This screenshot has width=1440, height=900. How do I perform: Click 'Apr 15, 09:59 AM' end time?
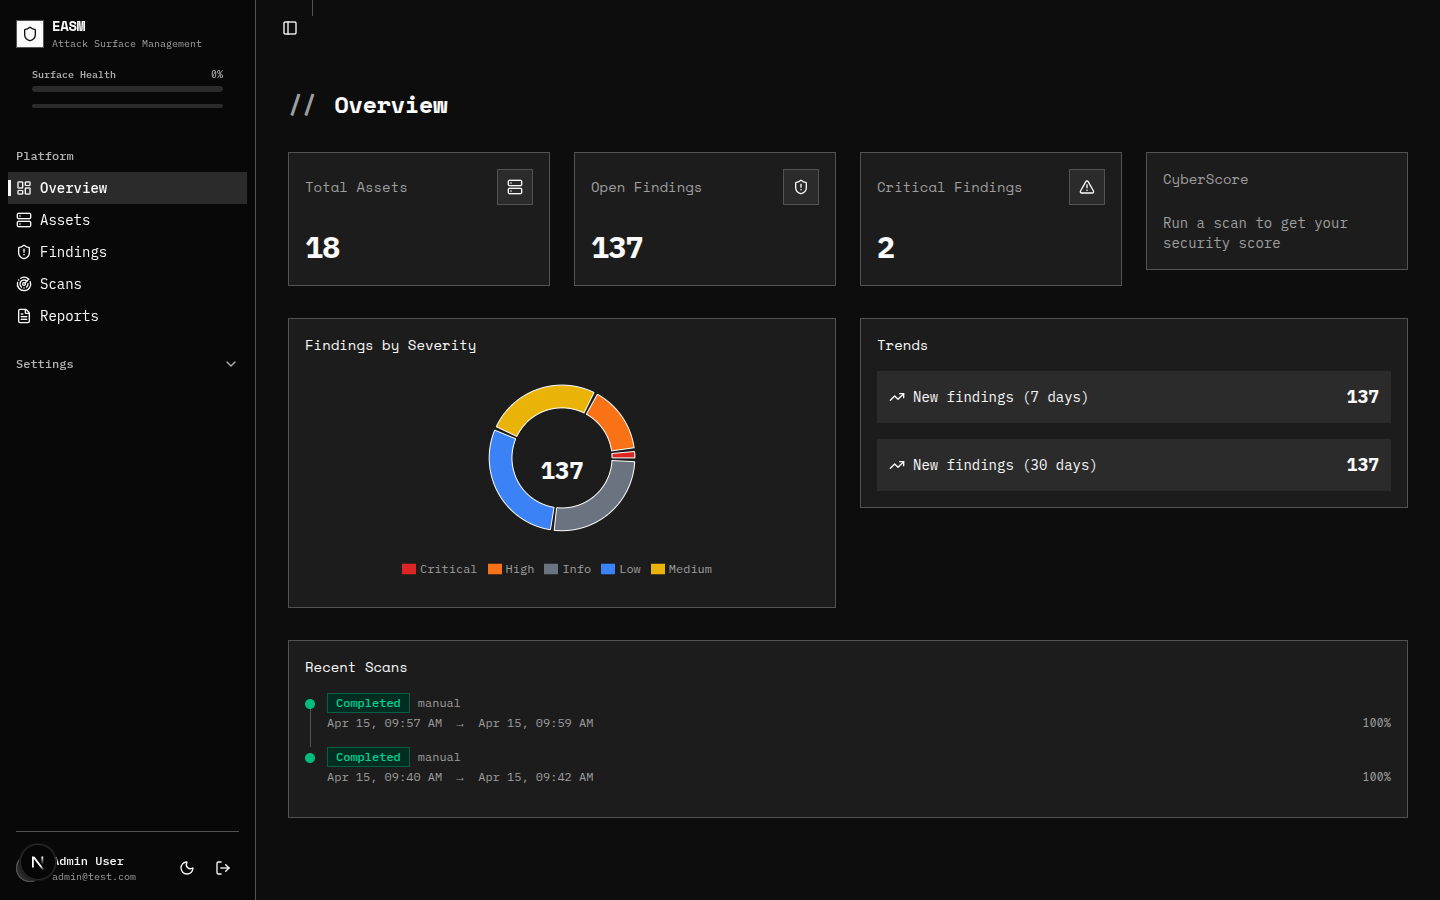click(x=536, y=723)
